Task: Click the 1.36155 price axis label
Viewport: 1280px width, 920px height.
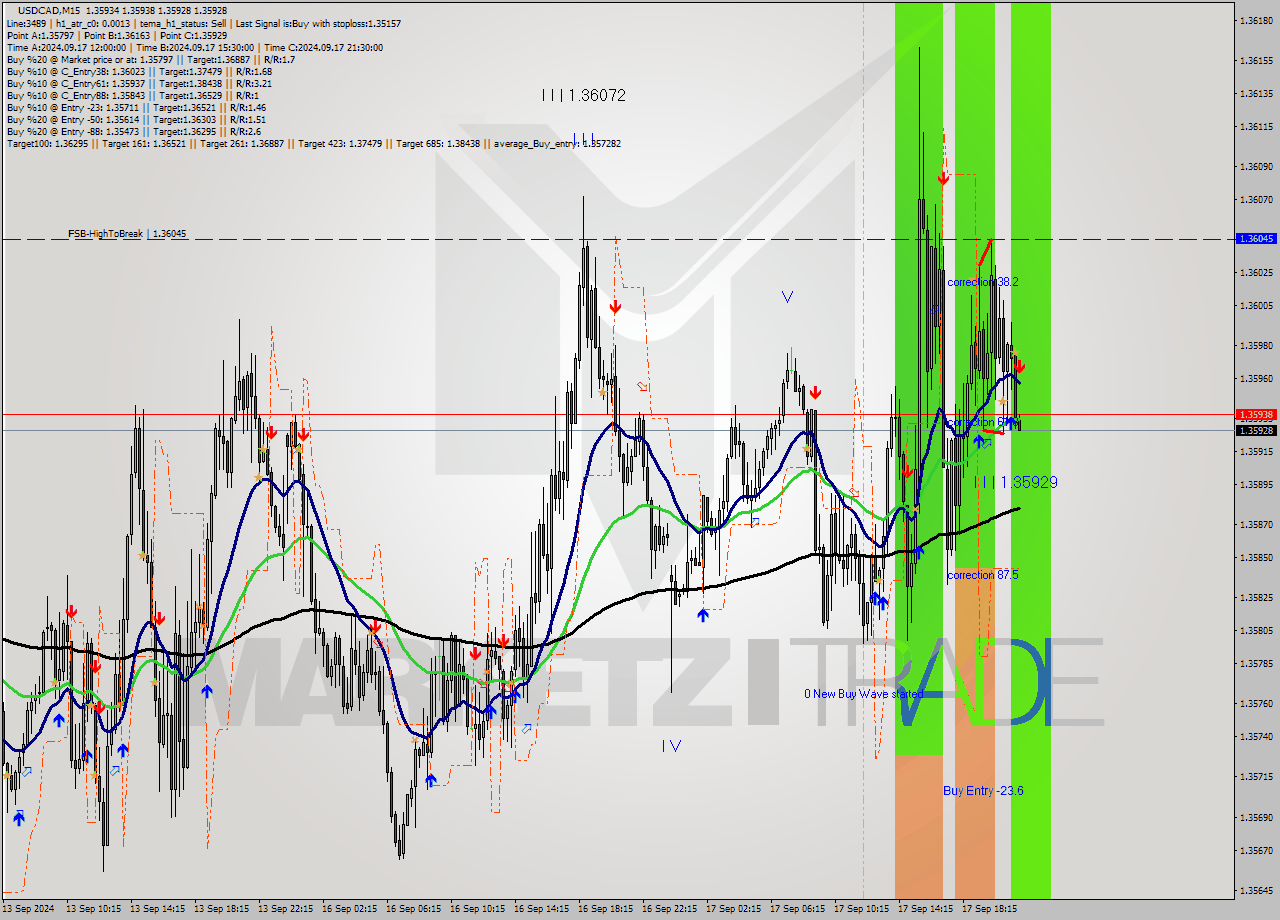Action: (1256, 60)
